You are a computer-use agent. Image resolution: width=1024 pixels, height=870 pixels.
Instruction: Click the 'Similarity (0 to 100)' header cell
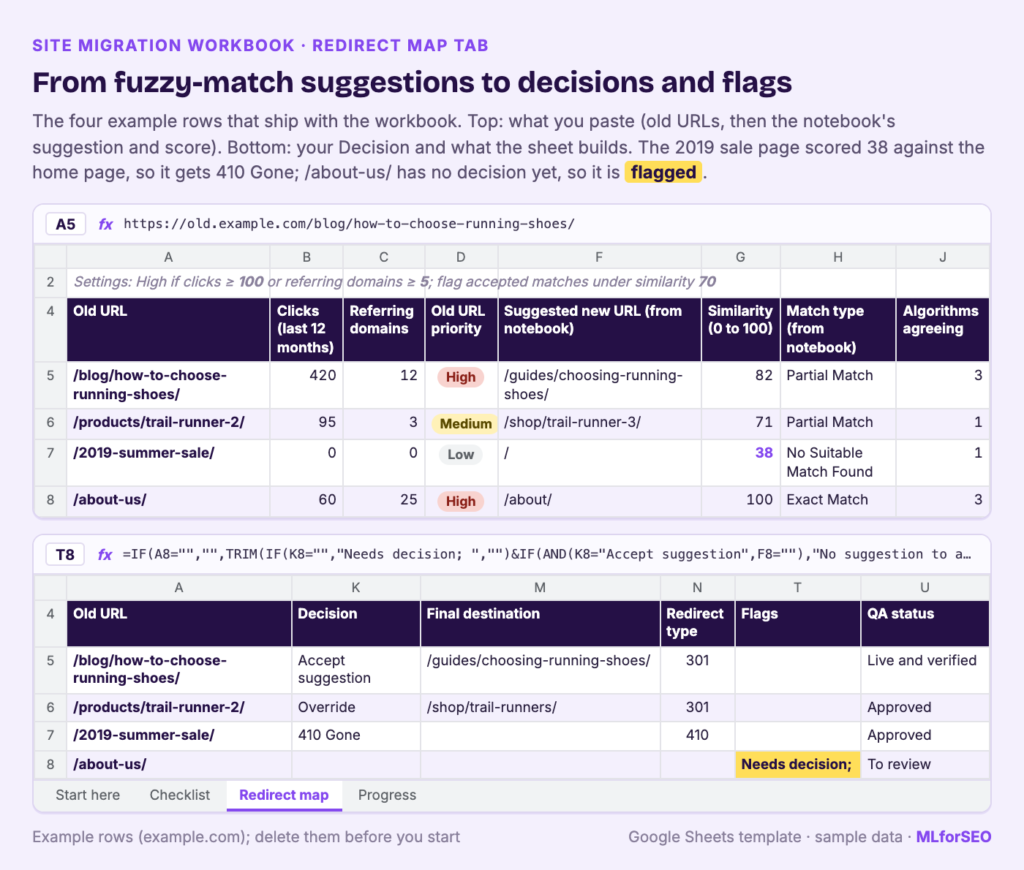click(x=741, y=329)
